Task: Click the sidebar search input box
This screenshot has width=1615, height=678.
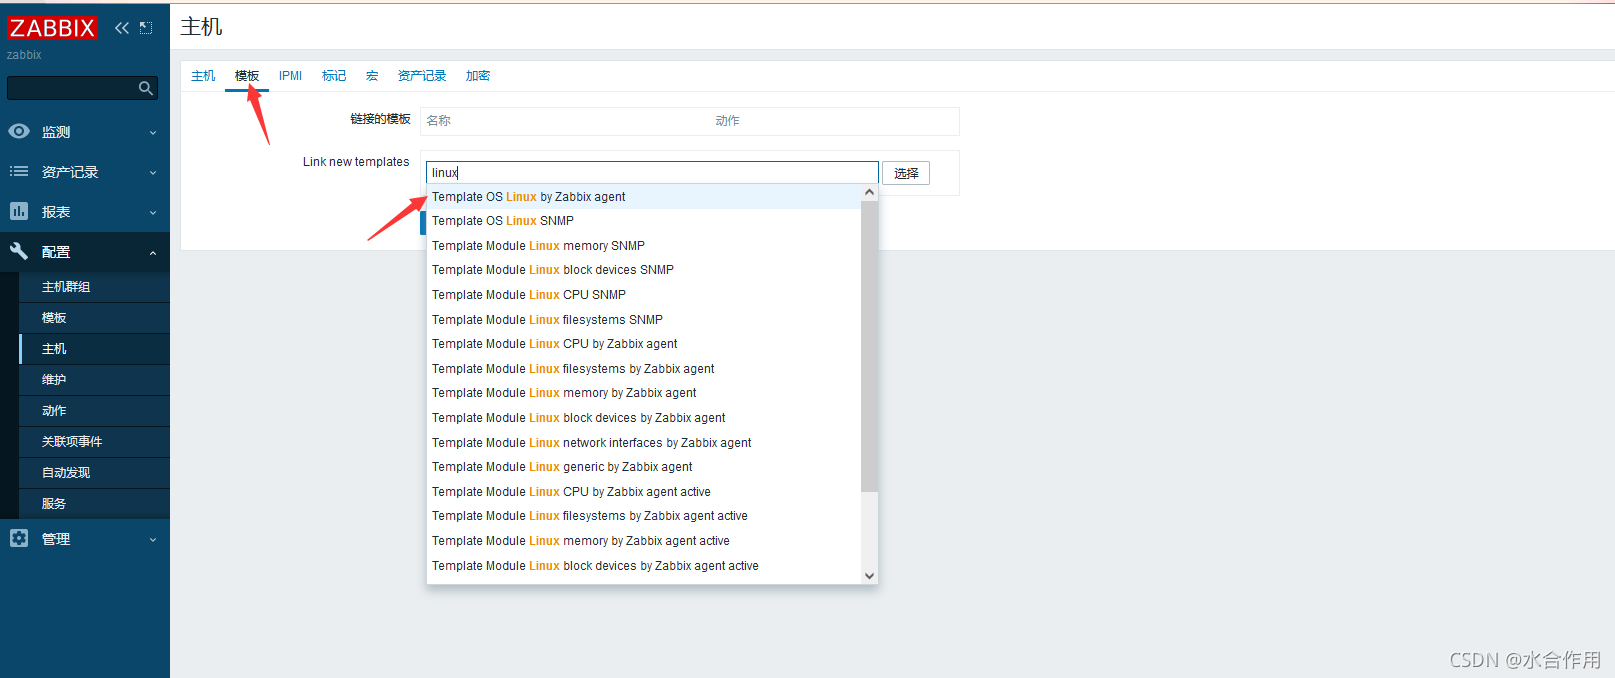Action: point(82,88)
